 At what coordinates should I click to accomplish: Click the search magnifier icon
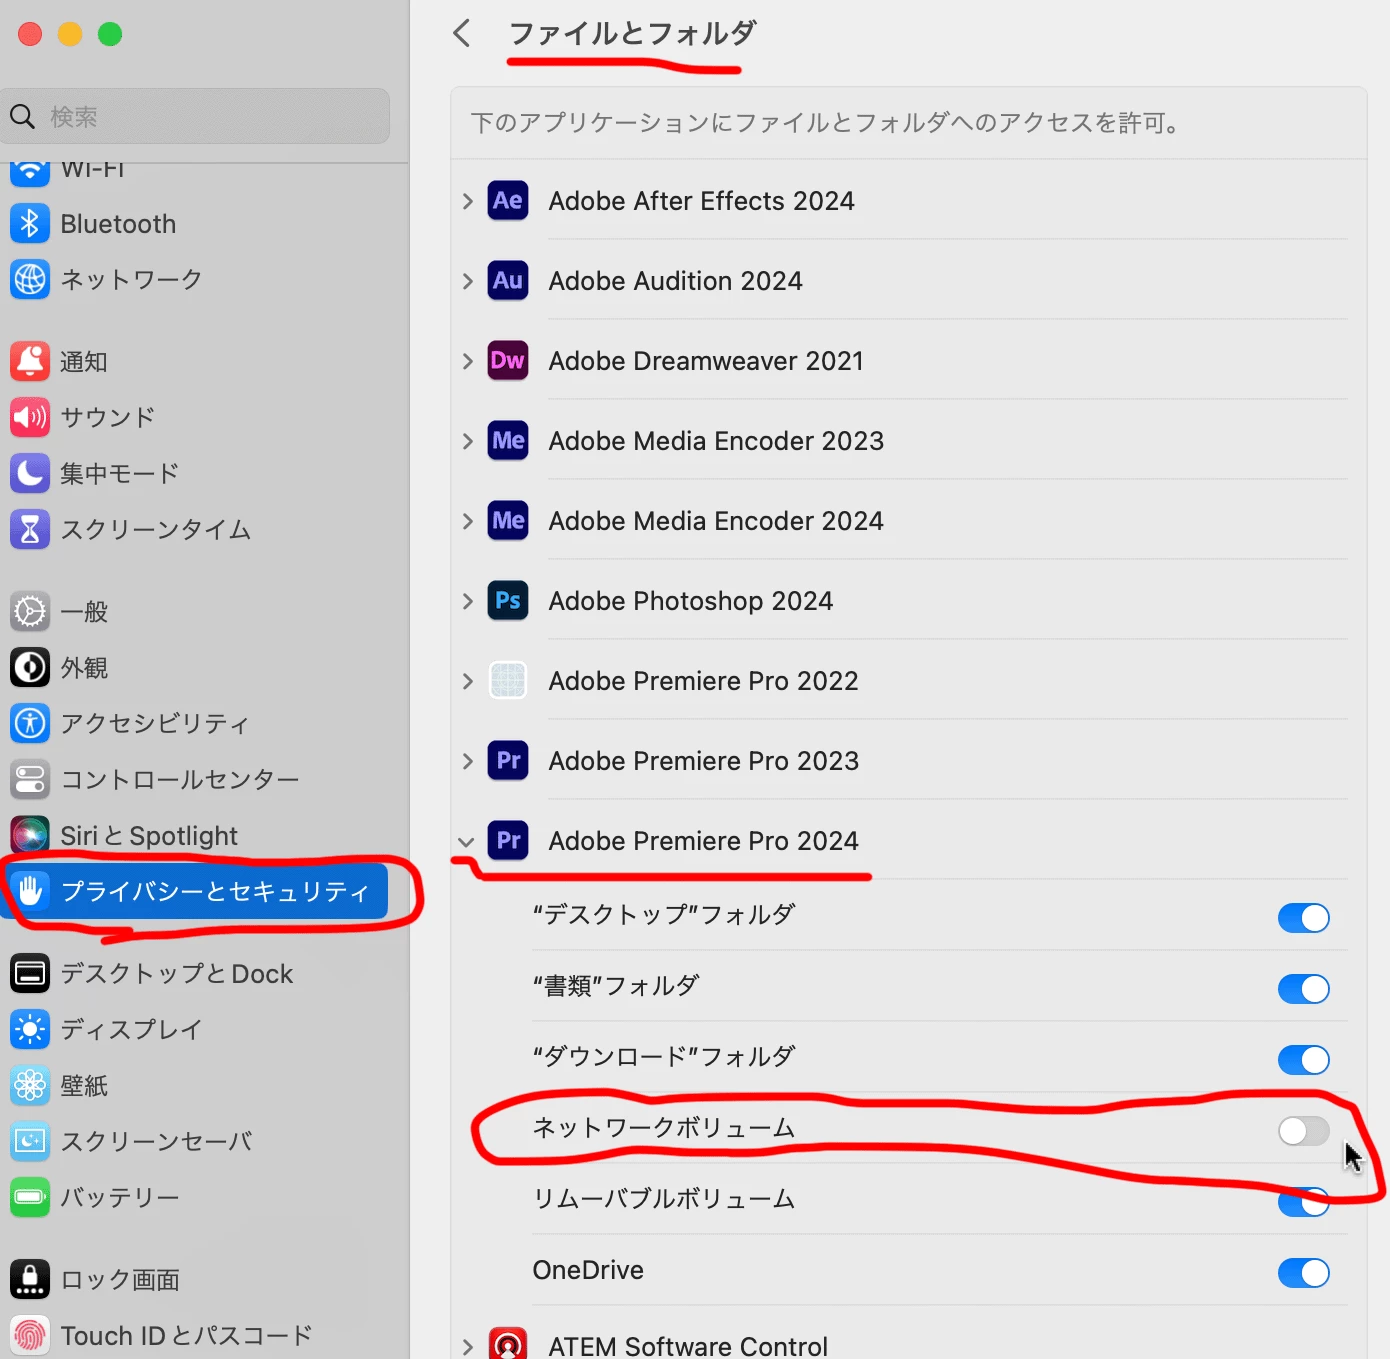pyautogui.click(x=22, y=116)
